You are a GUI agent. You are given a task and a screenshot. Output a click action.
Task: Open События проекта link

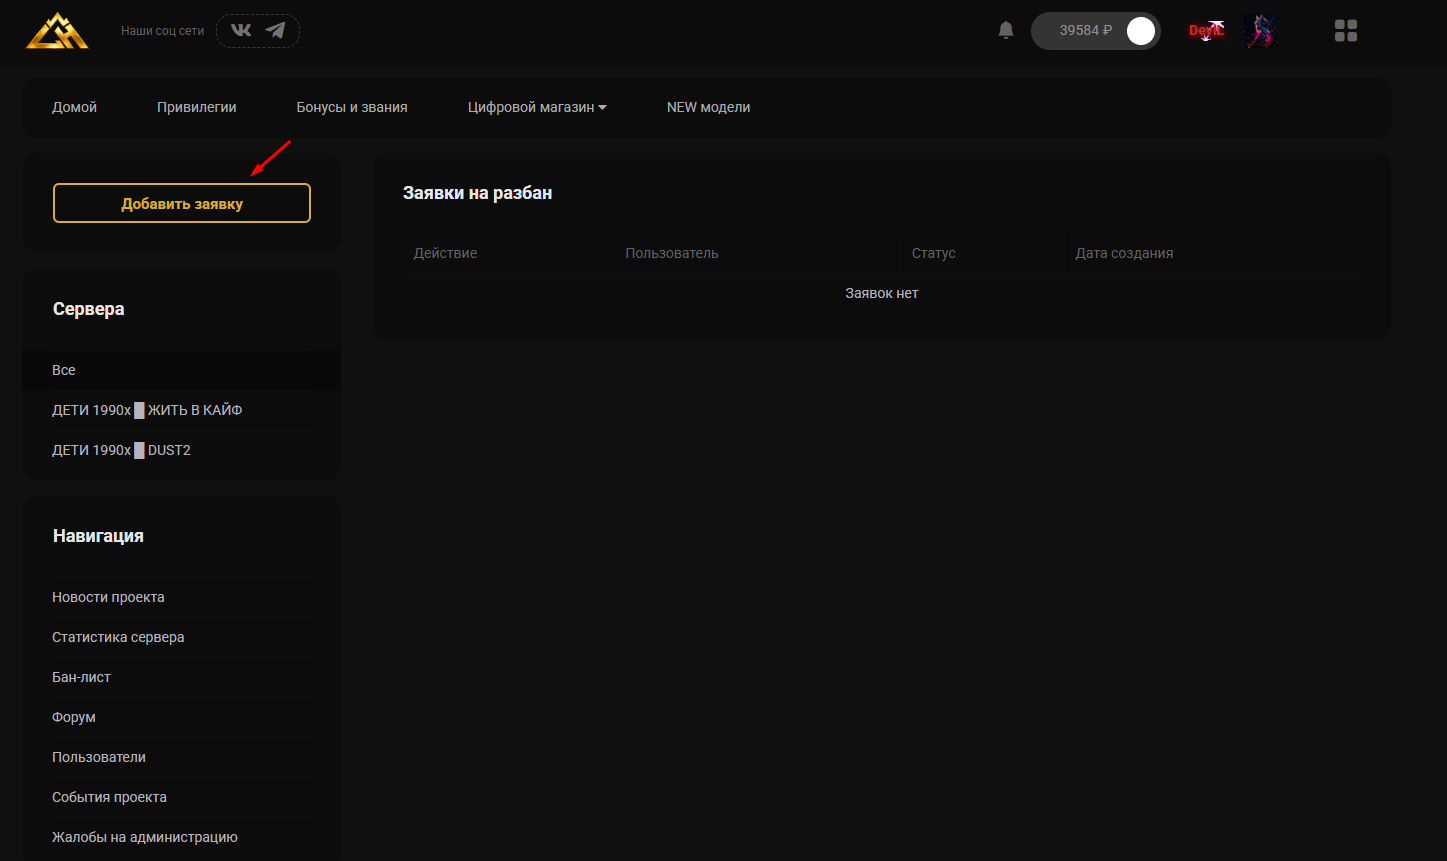click(x=109, y=797)
